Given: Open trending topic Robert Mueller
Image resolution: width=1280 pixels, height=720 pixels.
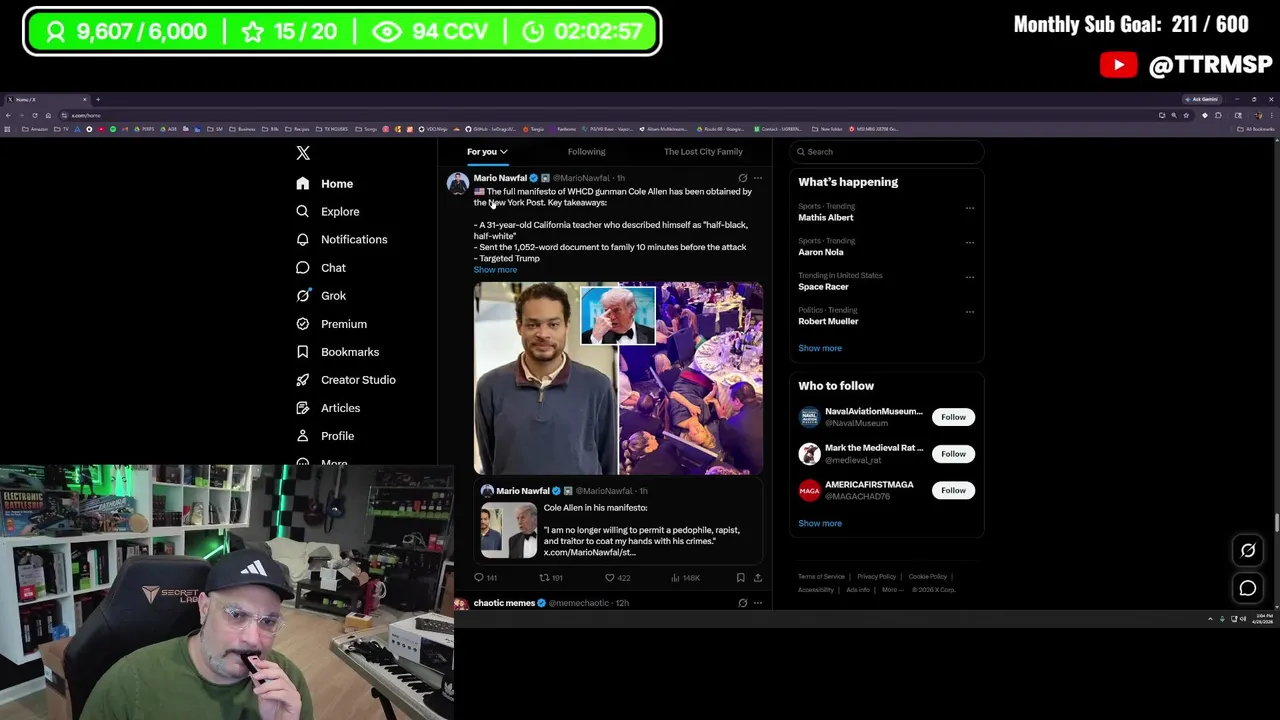Looking at the screenshot, I should pos(828,321).
